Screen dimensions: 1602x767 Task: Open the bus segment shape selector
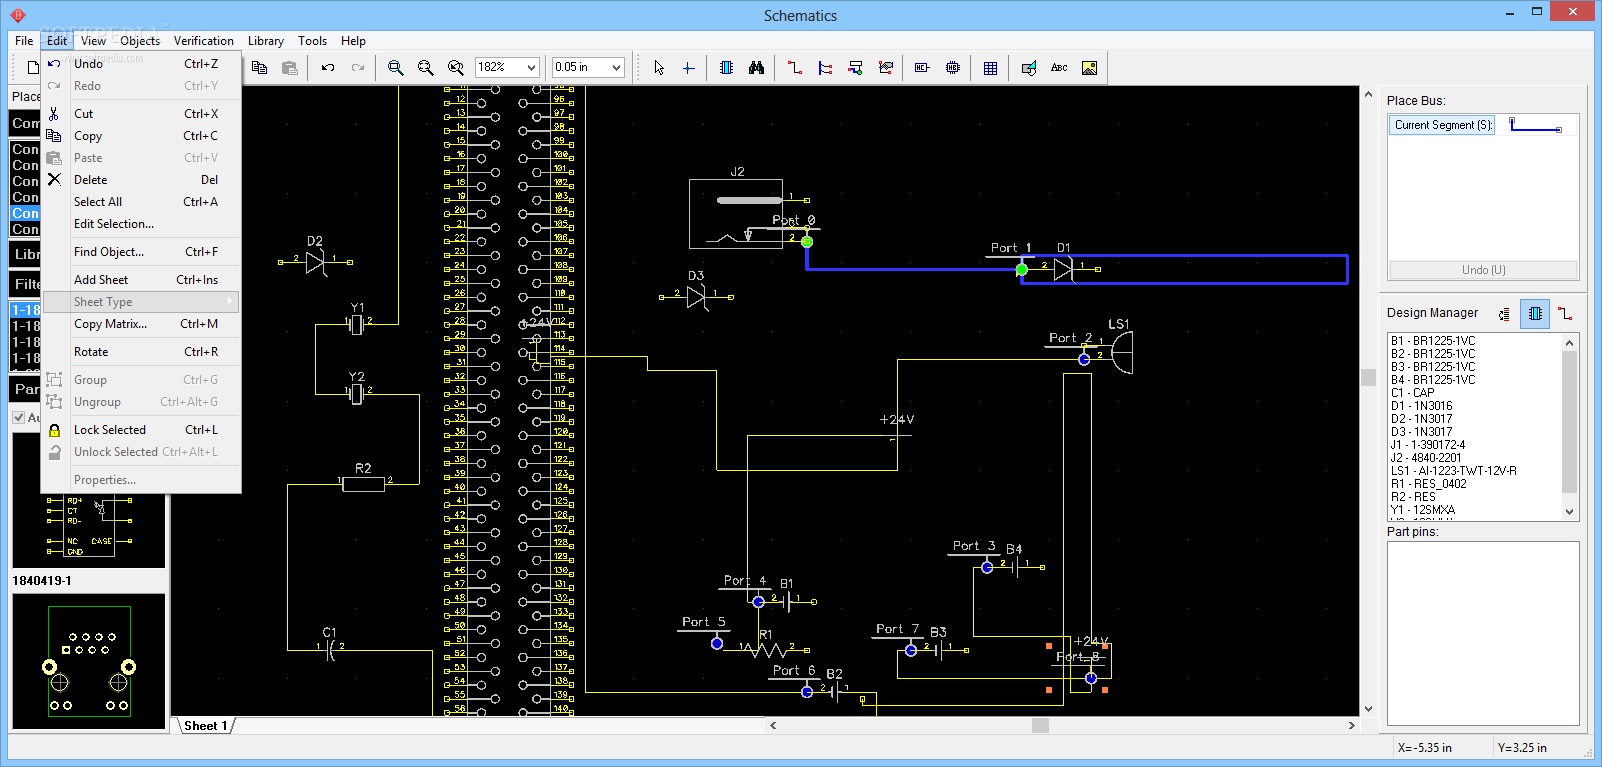pyautogui.click(x=1535, y=125)
